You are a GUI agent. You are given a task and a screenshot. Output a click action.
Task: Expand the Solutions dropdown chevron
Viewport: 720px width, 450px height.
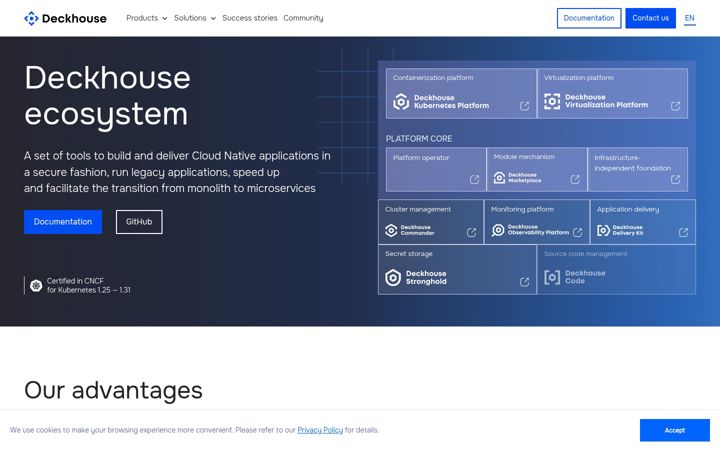point(213,19)
